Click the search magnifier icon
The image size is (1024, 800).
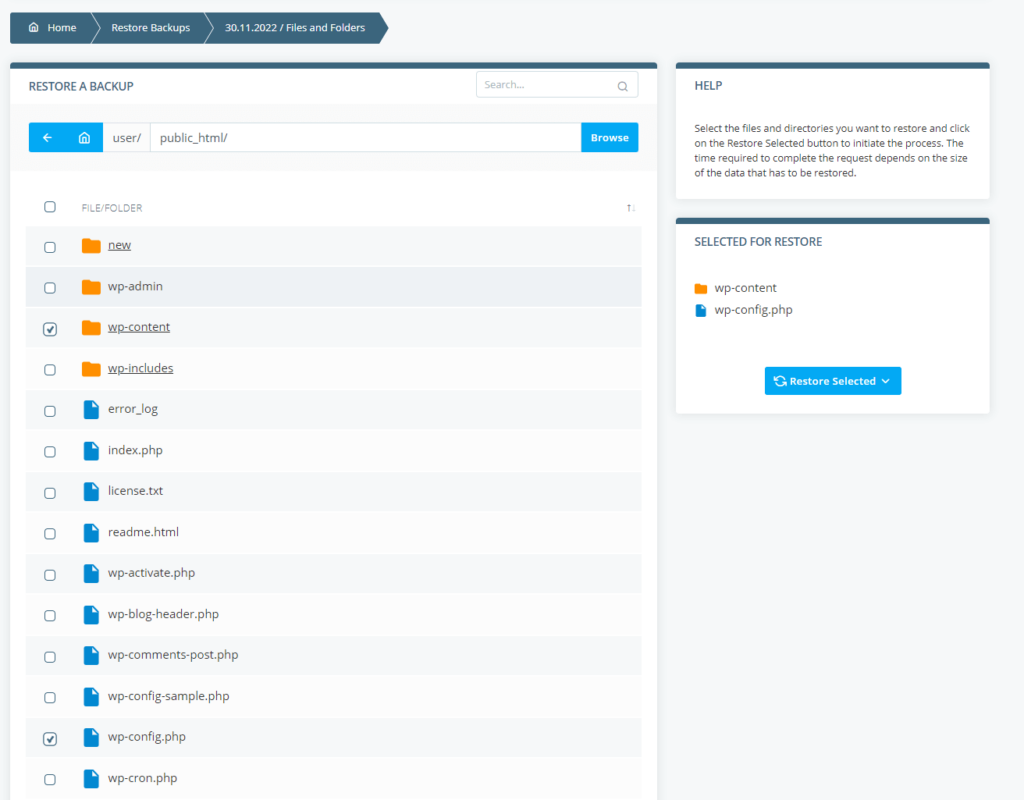pos(622,84)
